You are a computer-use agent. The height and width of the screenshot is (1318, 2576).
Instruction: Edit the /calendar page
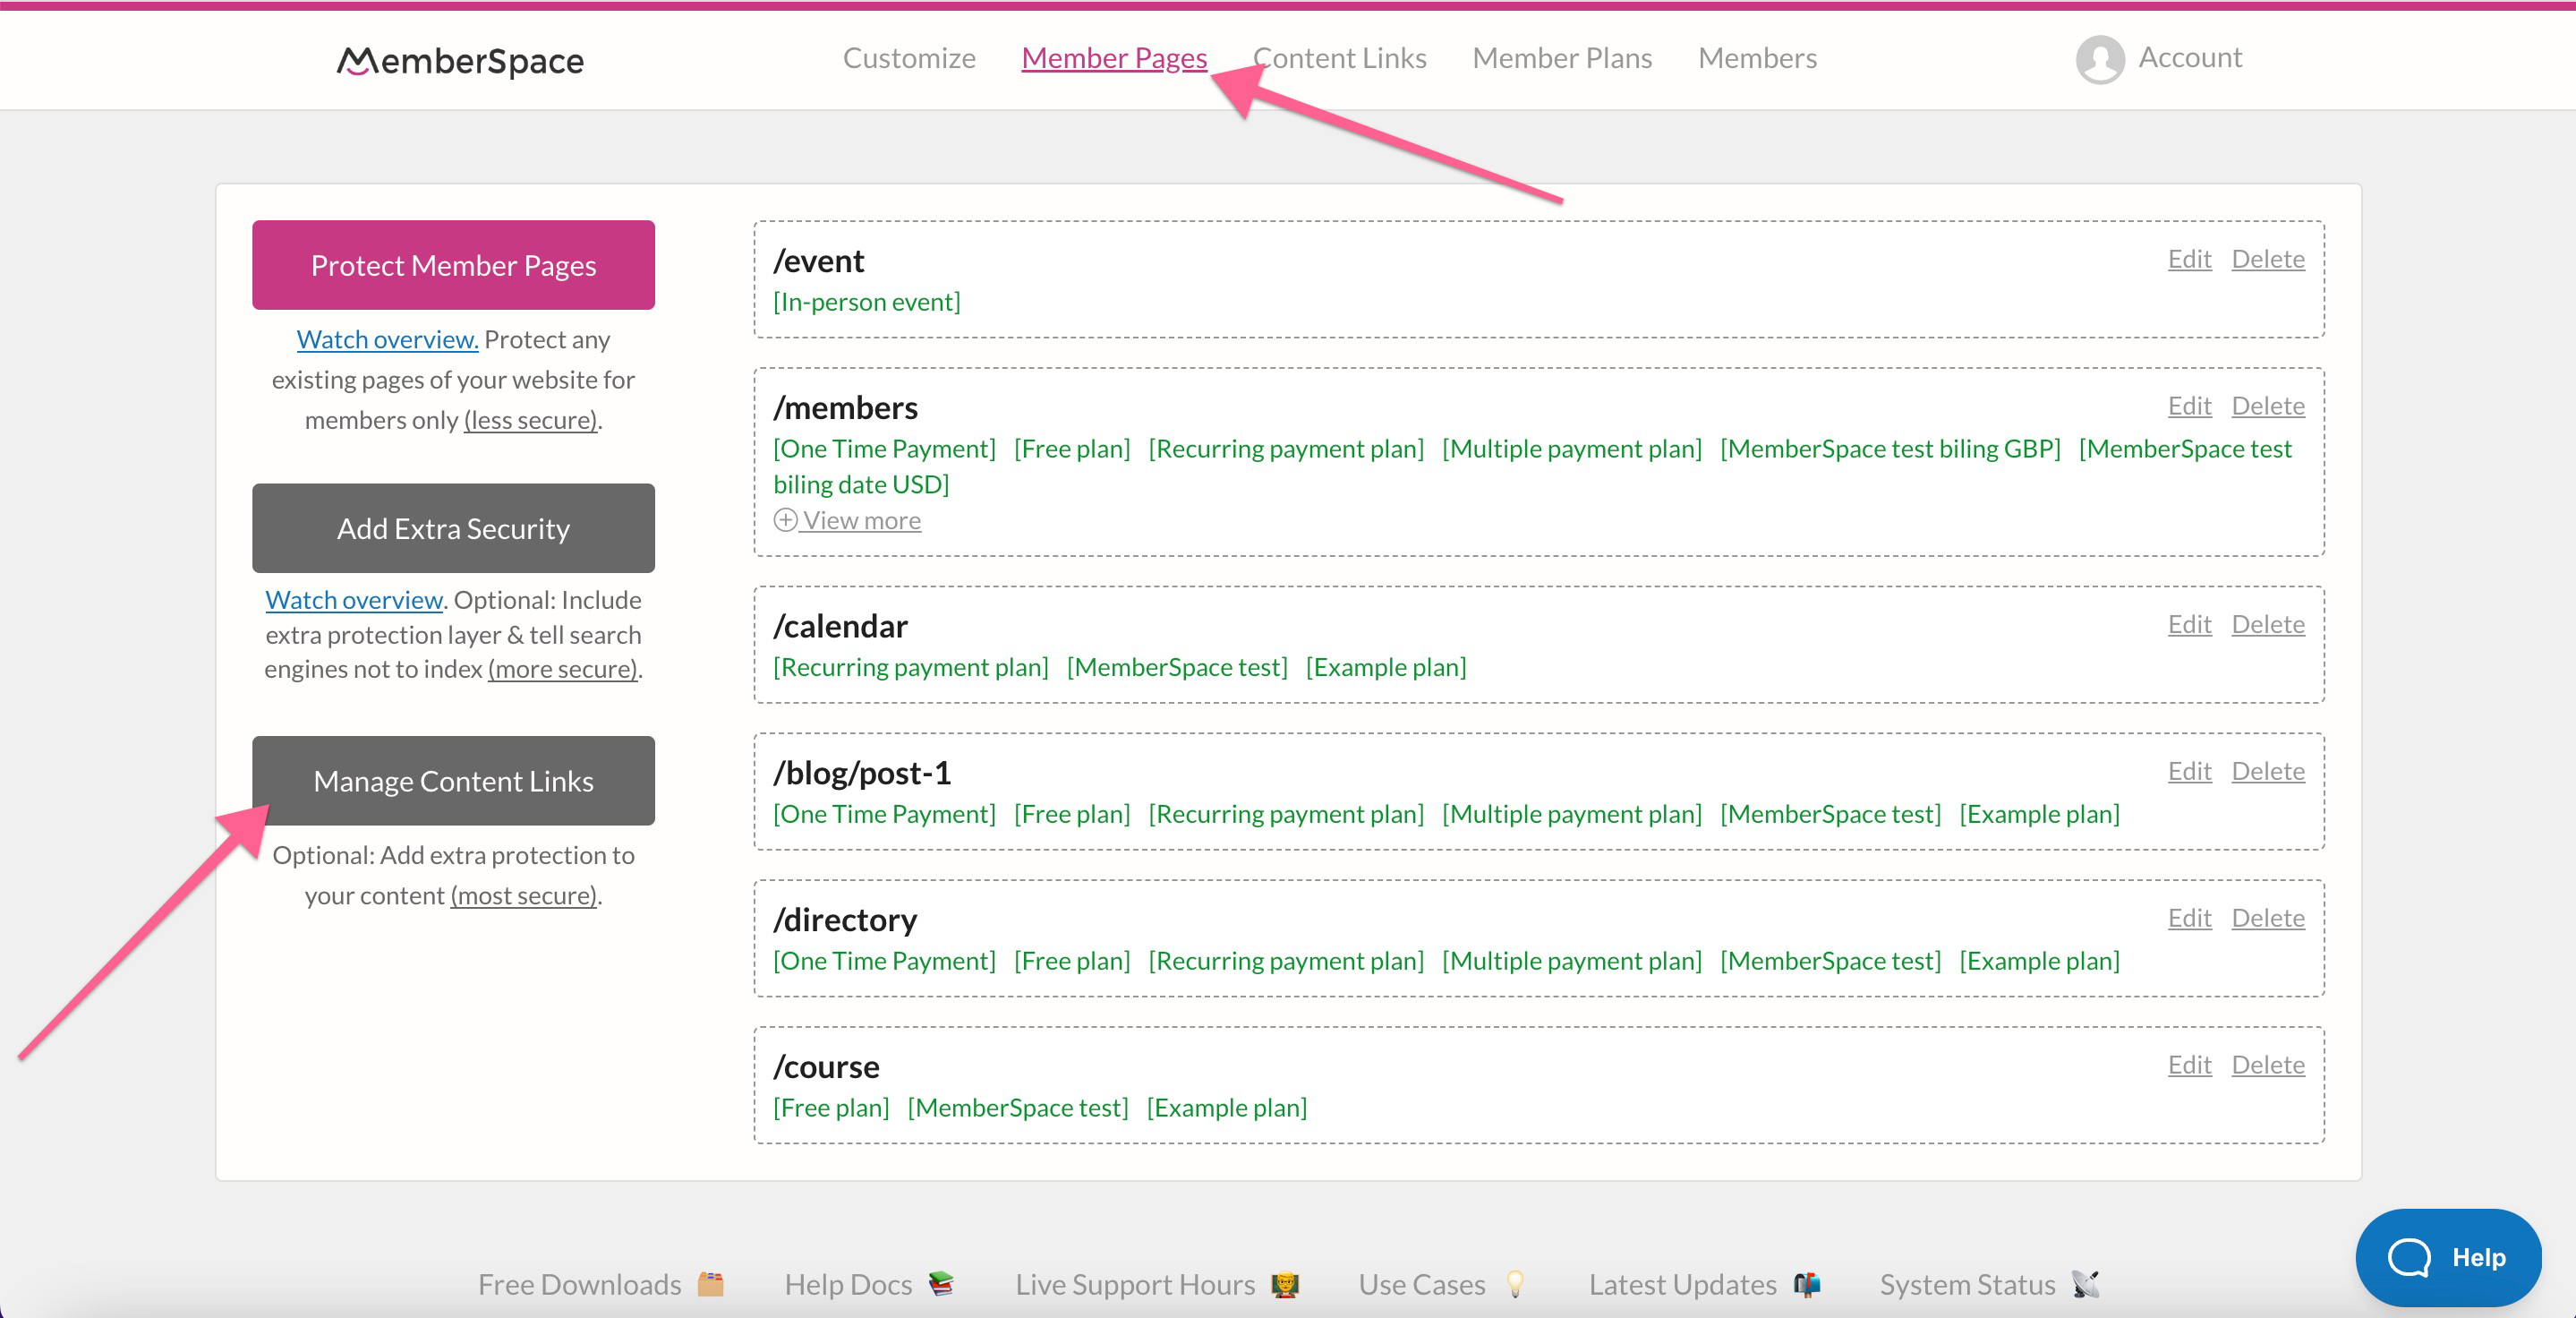point(2189,624)
